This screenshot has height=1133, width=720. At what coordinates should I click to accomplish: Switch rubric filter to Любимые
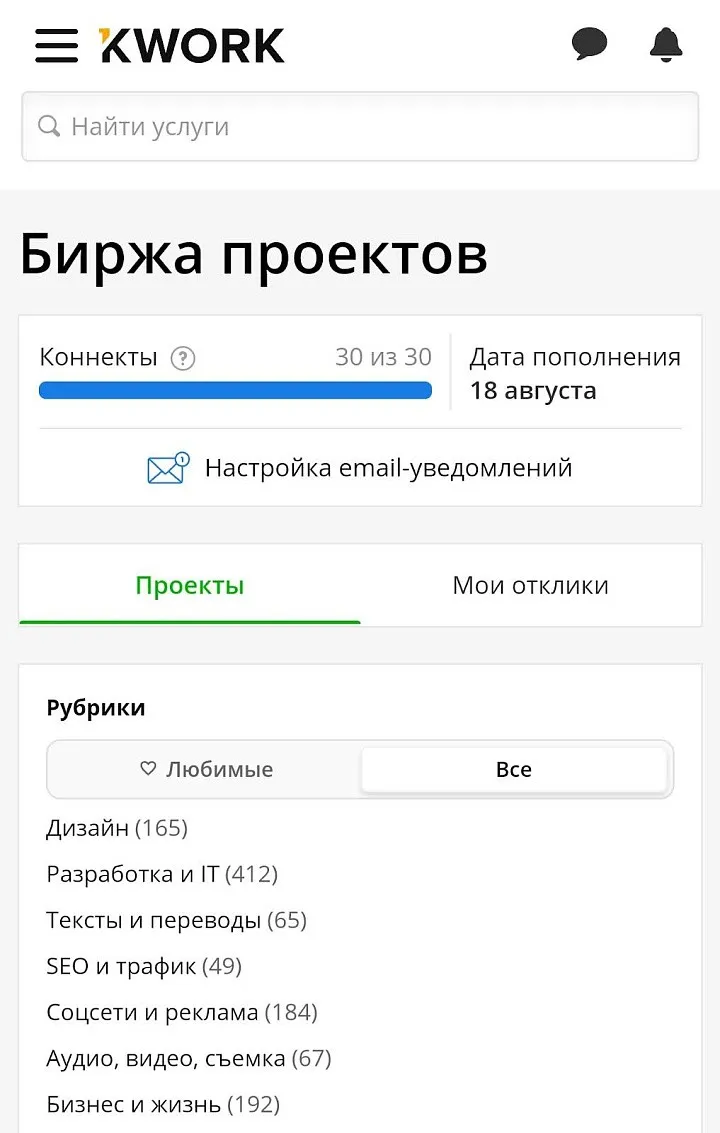point(205,770)
